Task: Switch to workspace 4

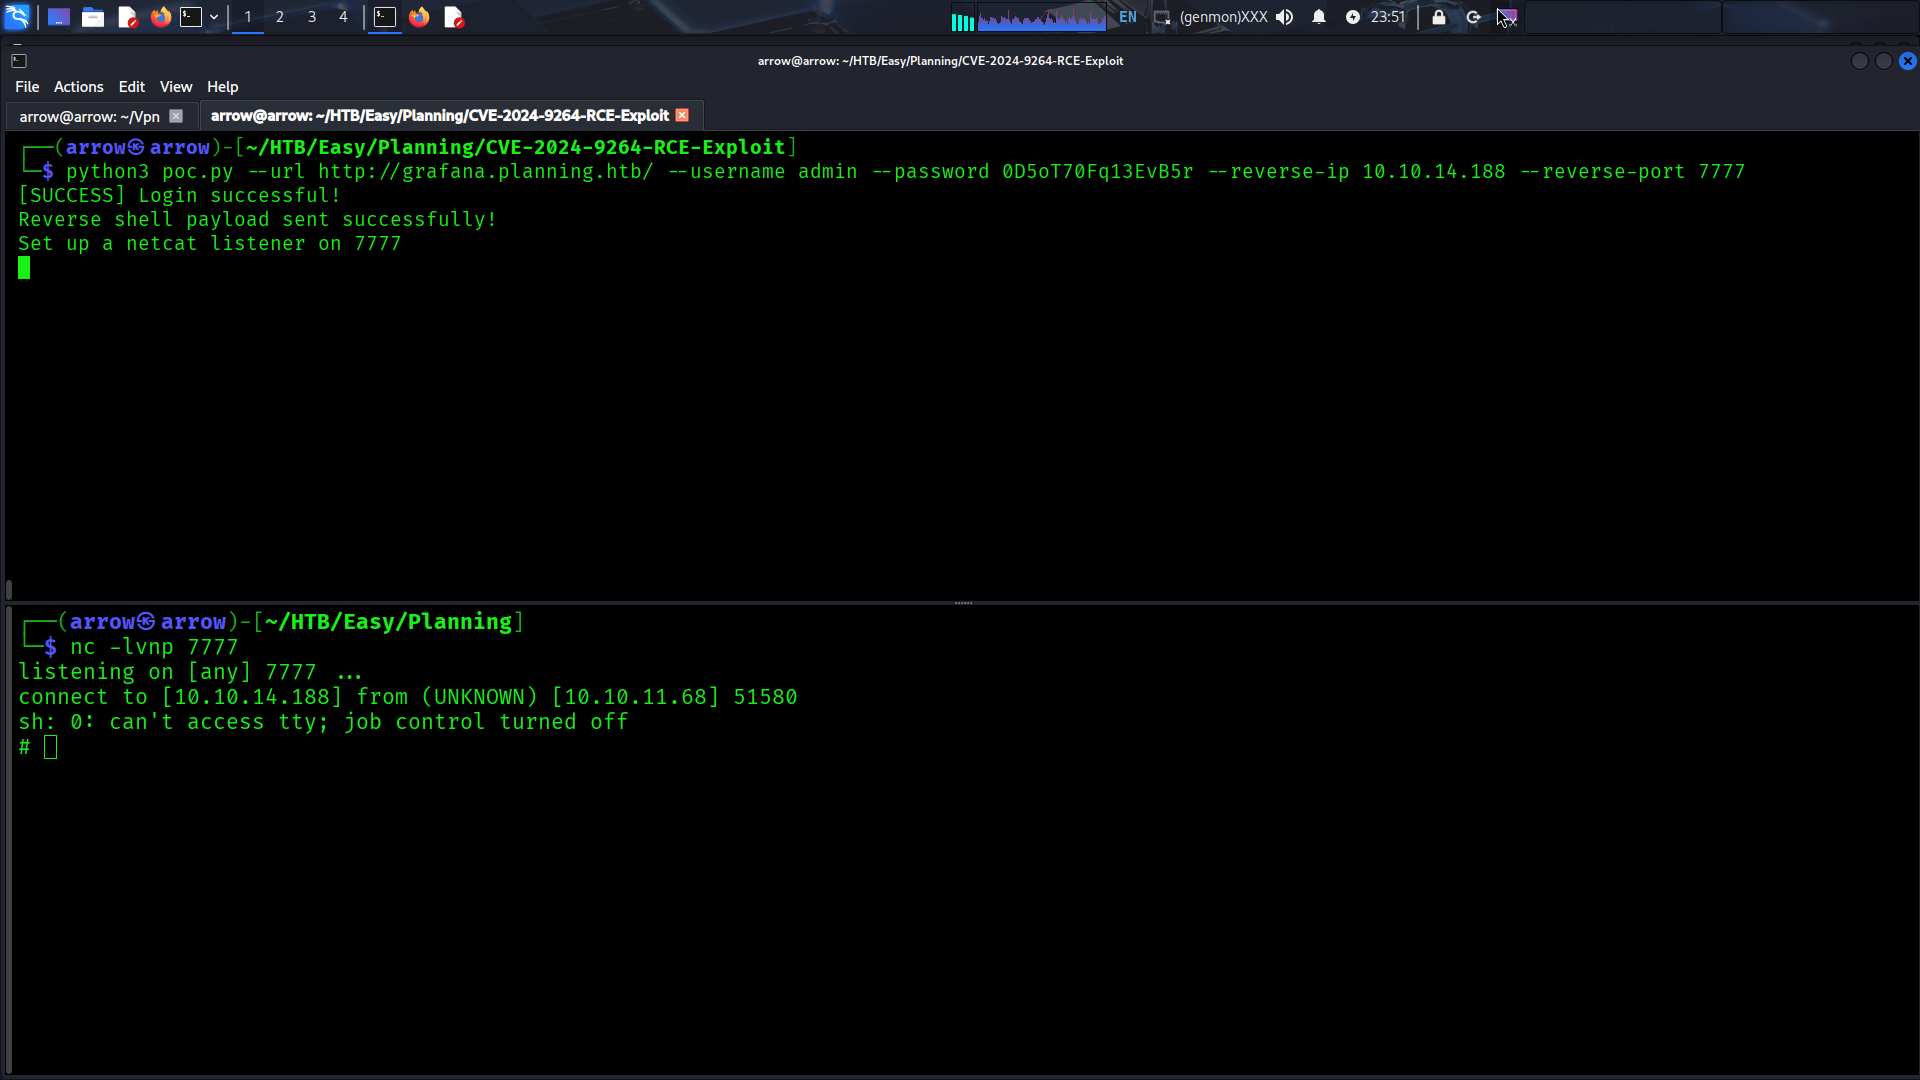Action: click(x=343, y=17)
